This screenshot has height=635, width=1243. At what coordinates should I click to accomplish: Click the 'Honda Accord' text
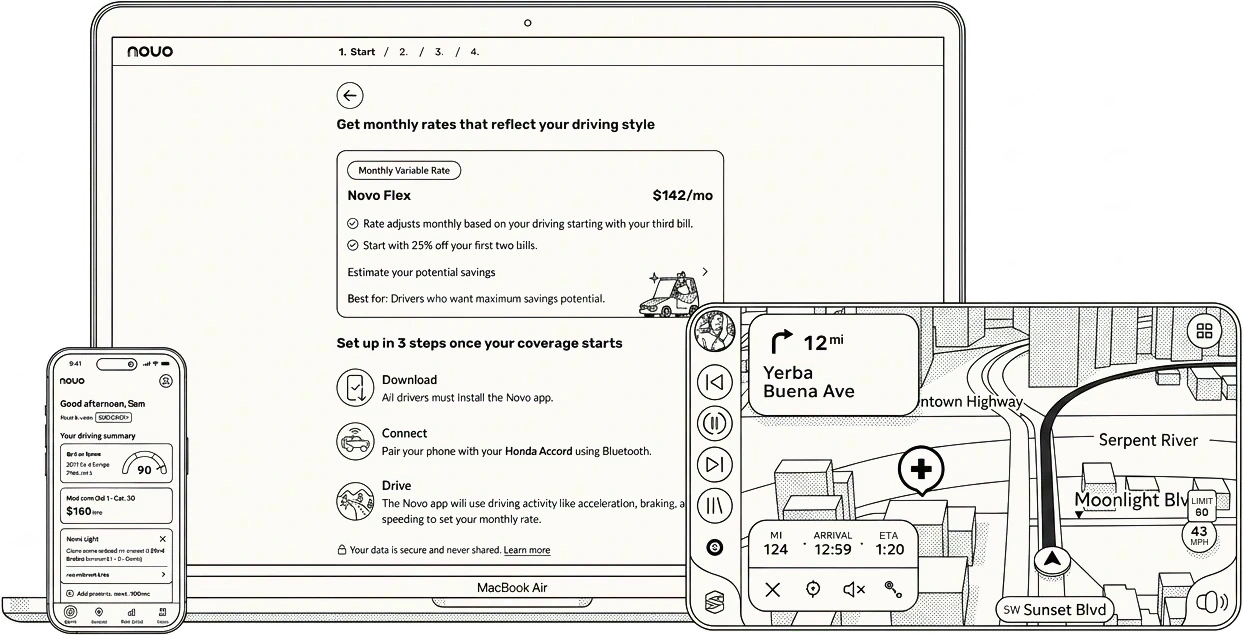[x=539, y=451]
